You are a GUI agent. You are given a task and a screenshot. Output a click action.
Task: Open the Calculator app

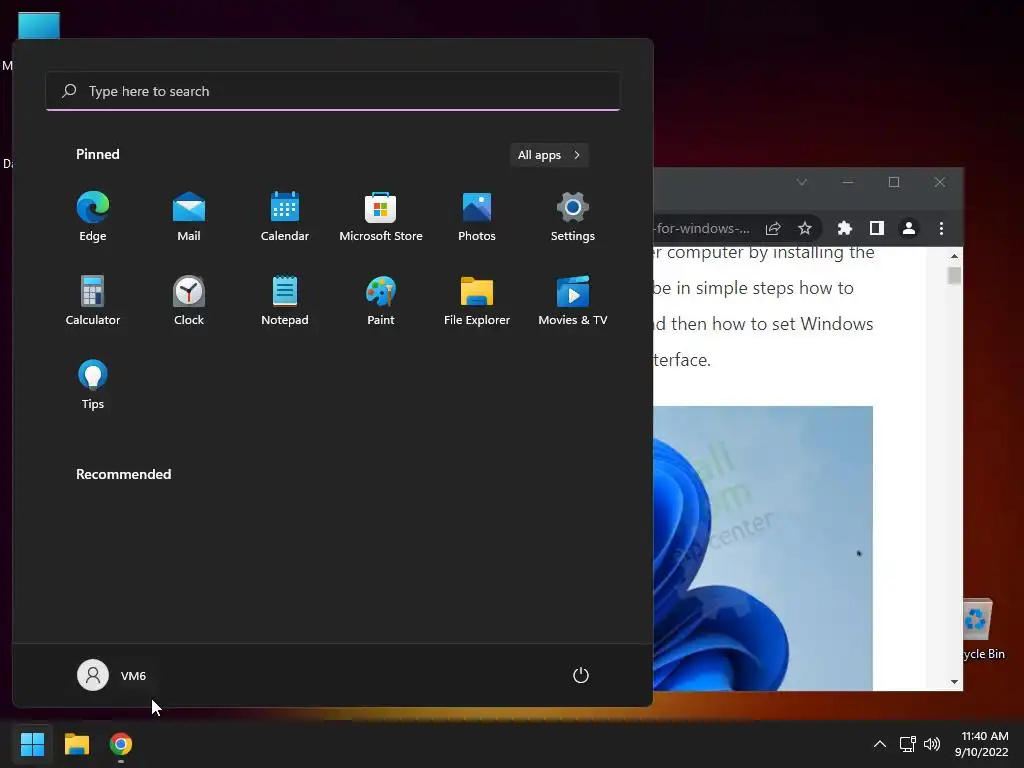93,300
